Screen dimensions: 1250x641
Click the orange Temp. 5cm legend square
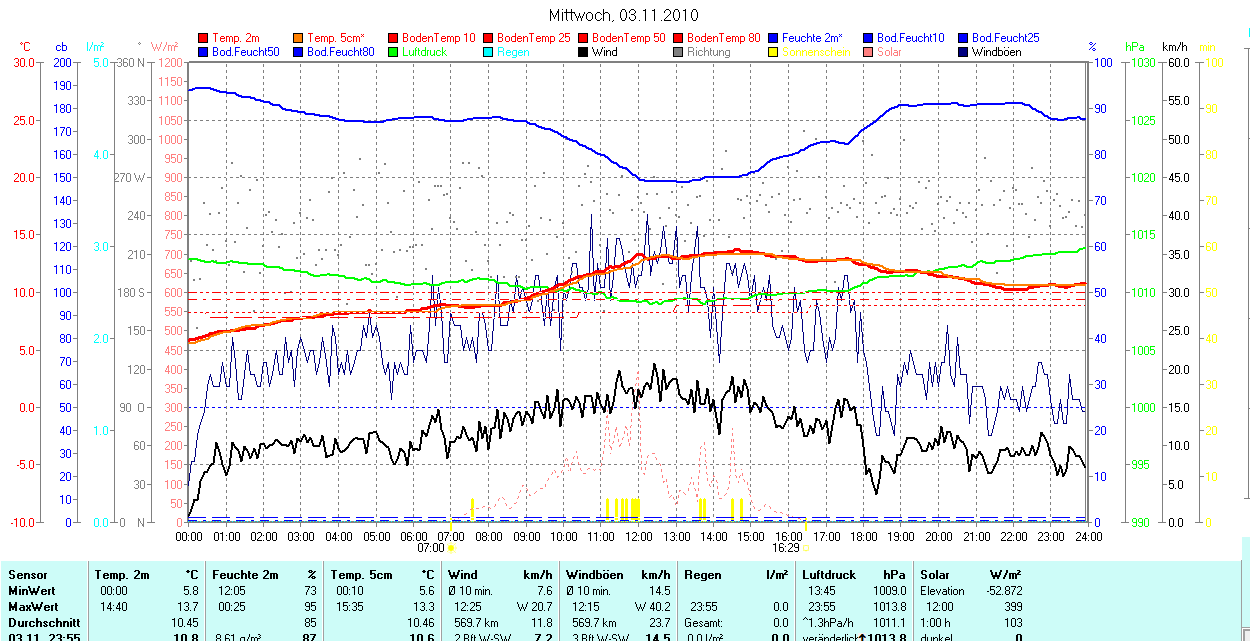[x=299, y=37]
